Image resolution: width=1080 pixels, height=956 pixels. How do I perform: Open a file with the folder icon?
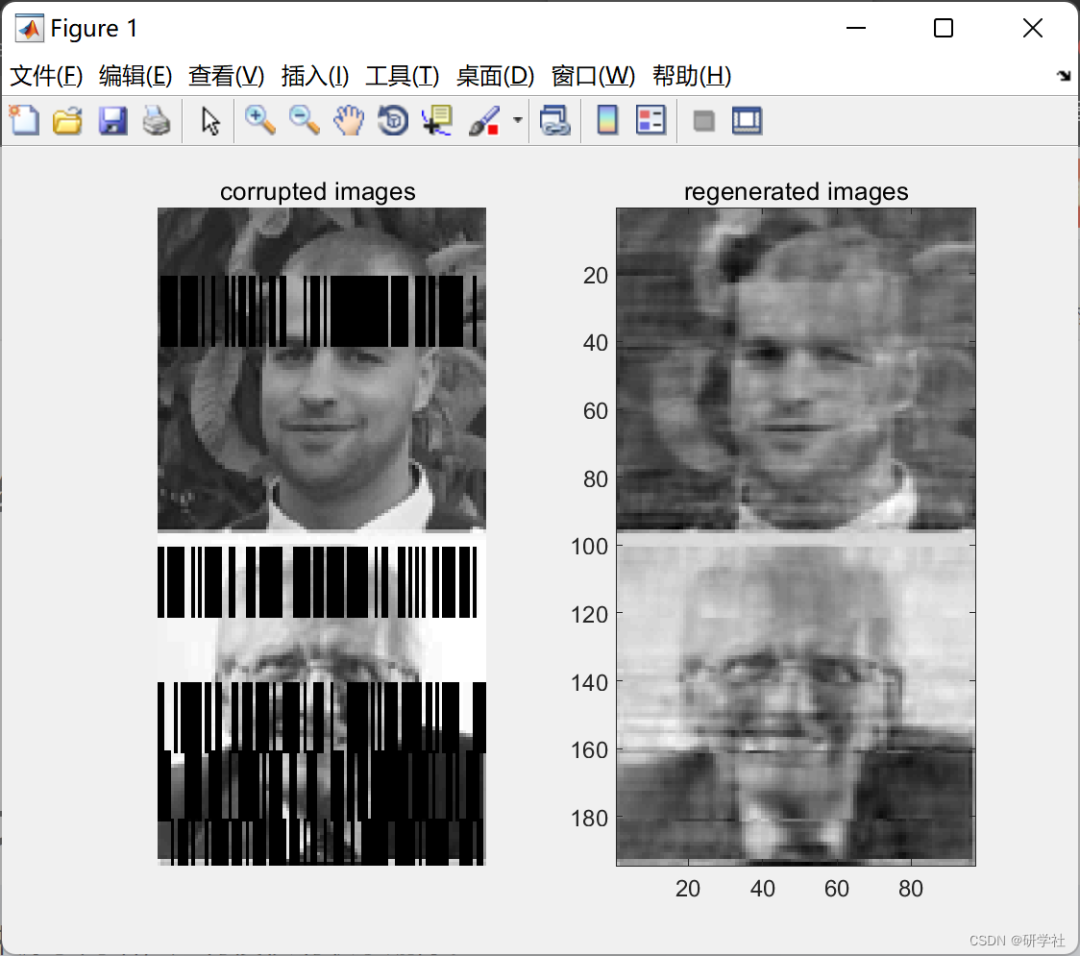(68, 121)
